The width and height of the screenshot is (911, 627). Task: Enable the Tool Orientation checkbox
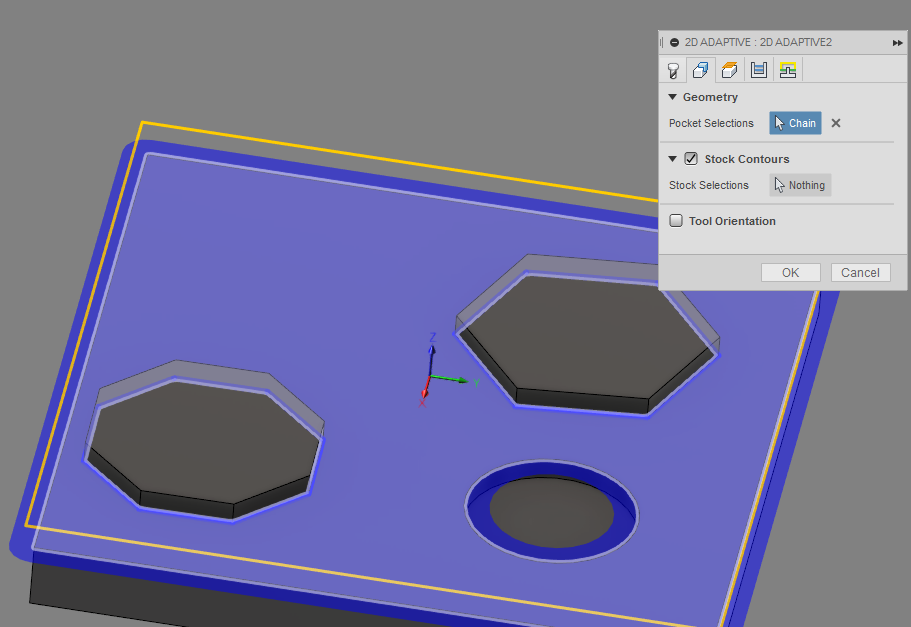676,221
